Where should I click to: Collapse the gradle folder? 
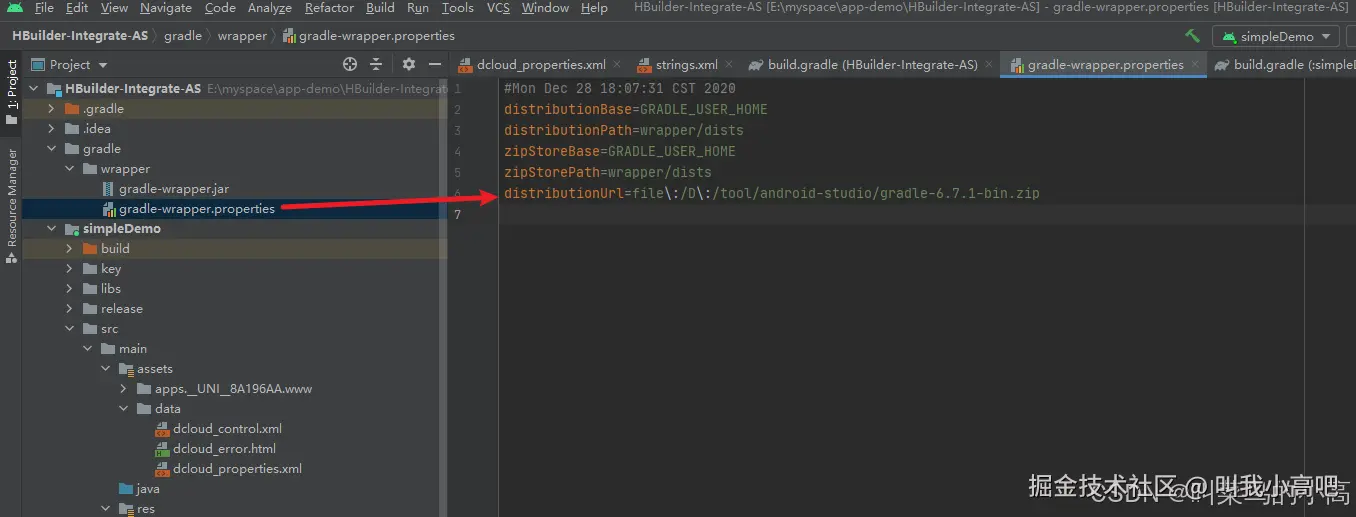51,149
